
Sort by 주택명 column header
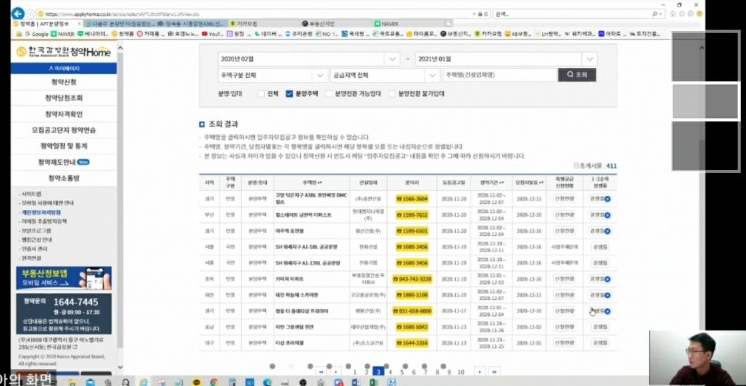click(x=311, y=182)
